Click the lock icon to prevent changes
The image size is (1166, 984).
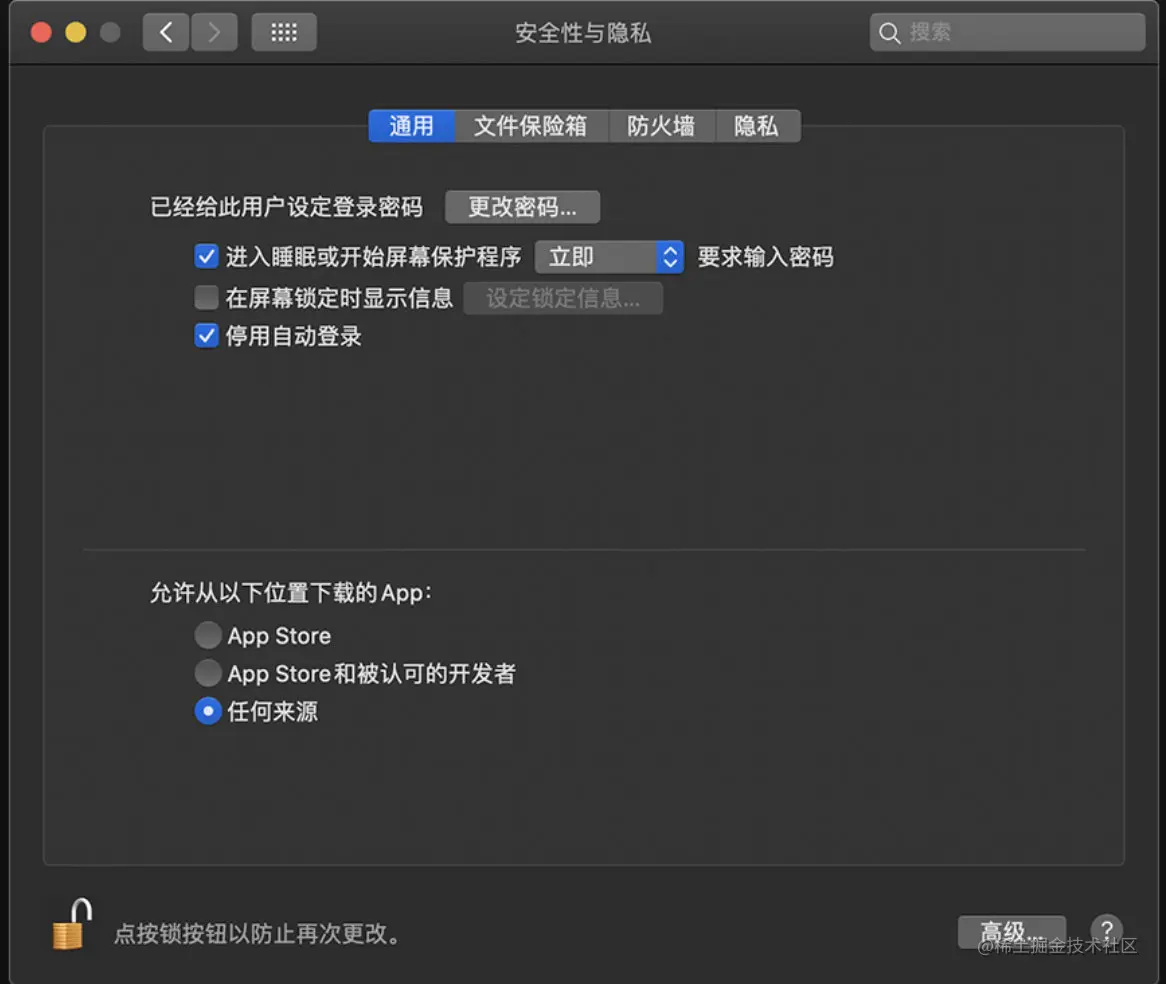point(71,924)
